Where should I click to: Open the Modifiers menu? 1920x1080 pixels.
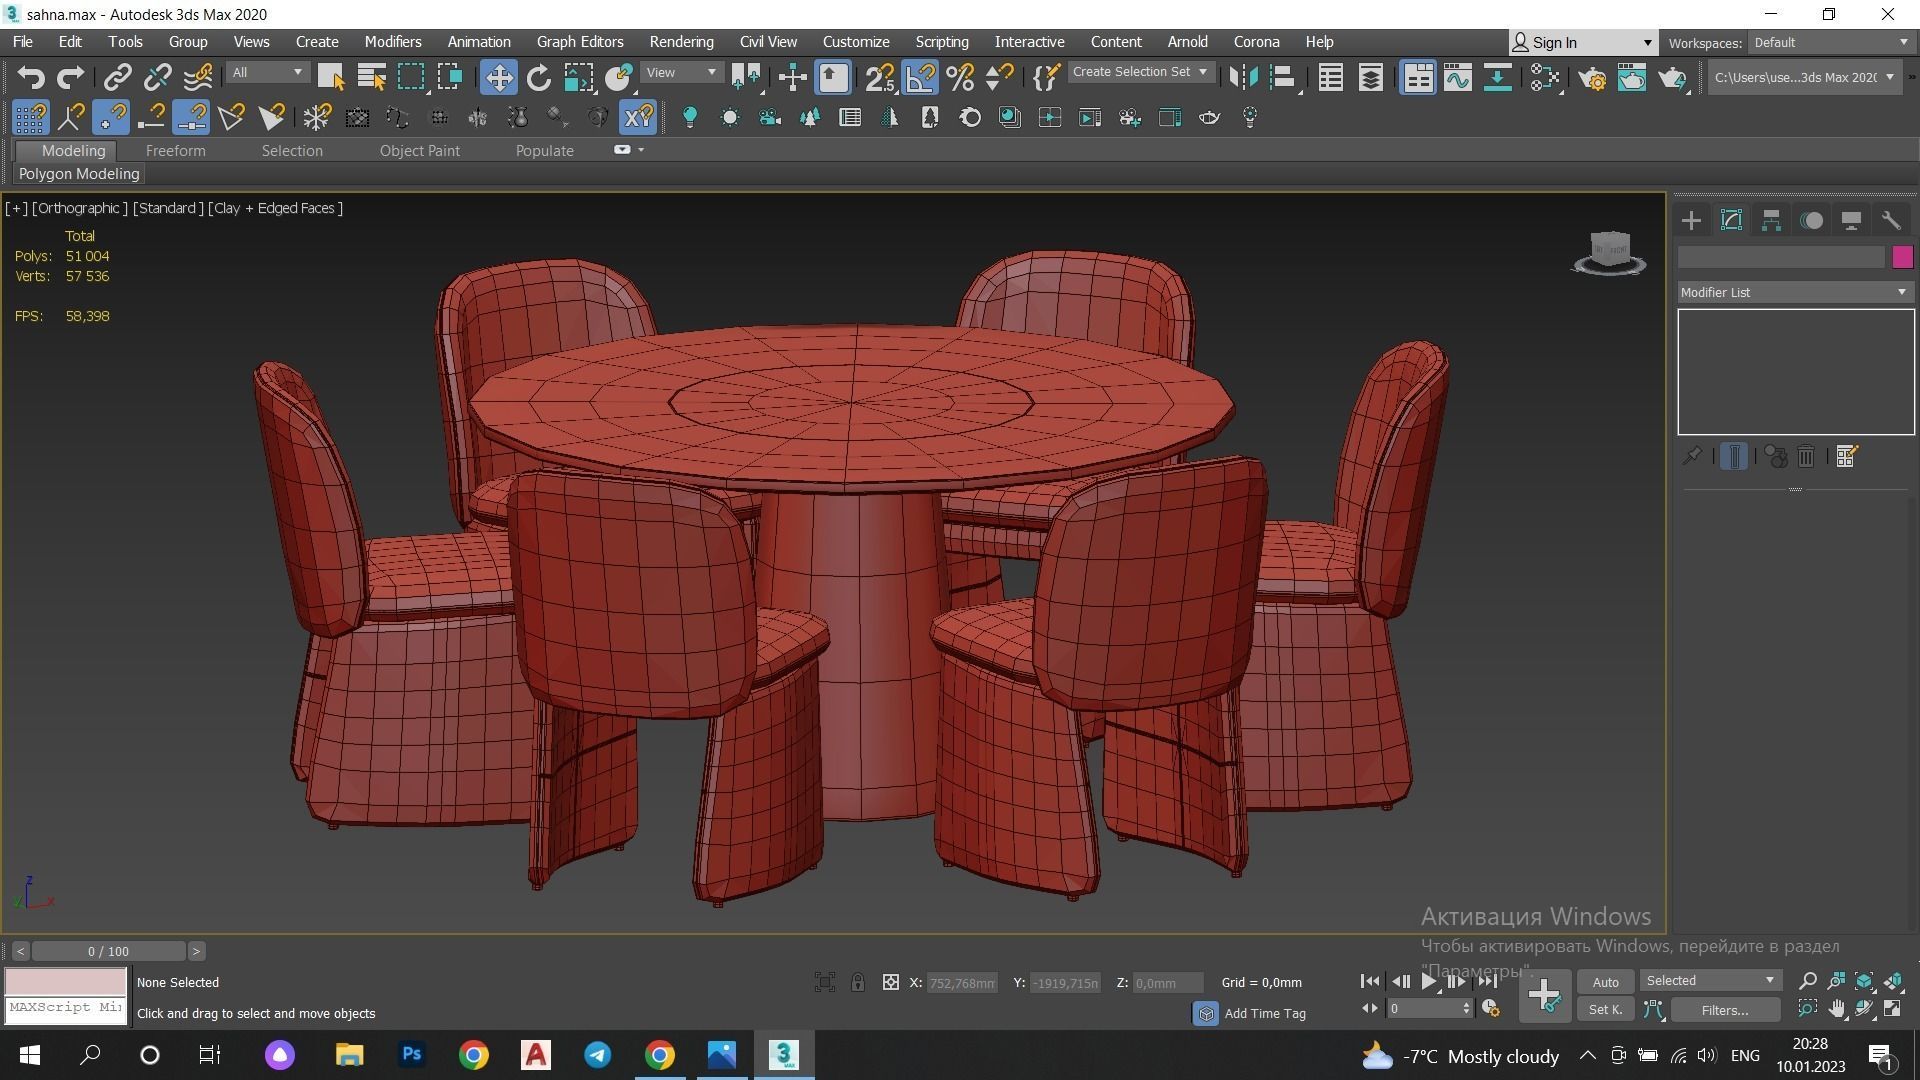tap(392, 42)
